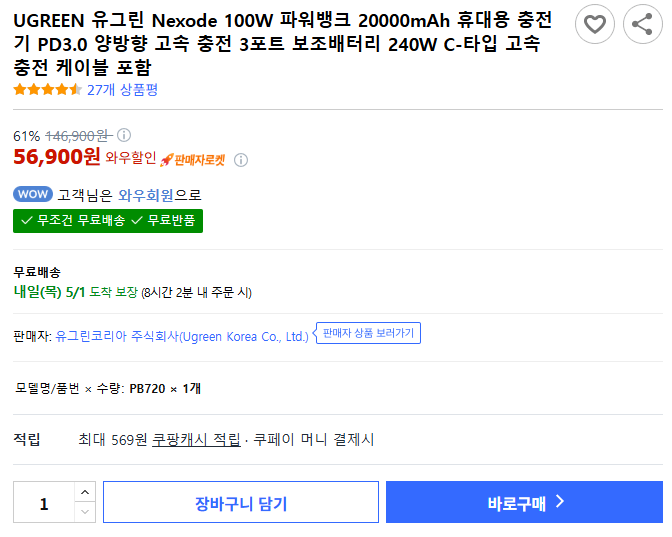Click the 무조건 무료배송 green badge
Viewport: 672px width, 537px height.
click(74, 220)
